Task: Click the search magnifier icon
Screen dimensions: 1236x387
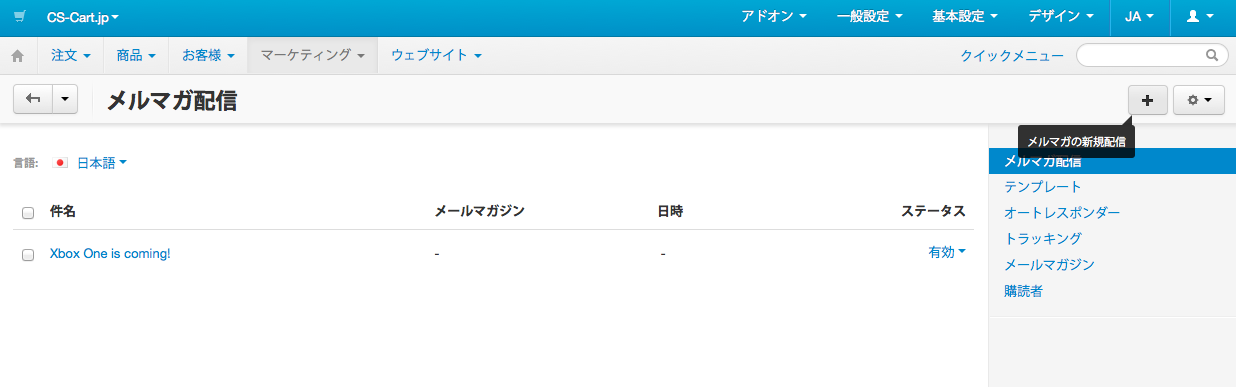Action: [x=1212, y=55]
